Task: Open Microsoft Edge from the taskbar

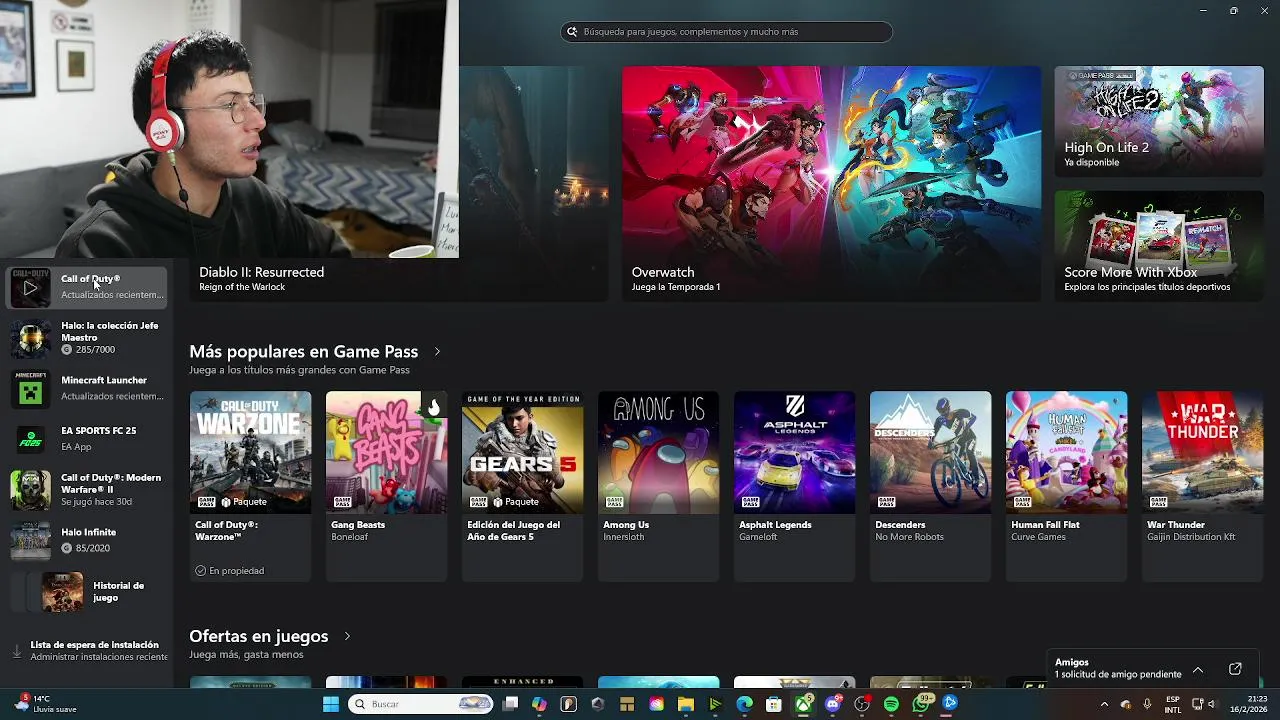Action: click(745, 704)
